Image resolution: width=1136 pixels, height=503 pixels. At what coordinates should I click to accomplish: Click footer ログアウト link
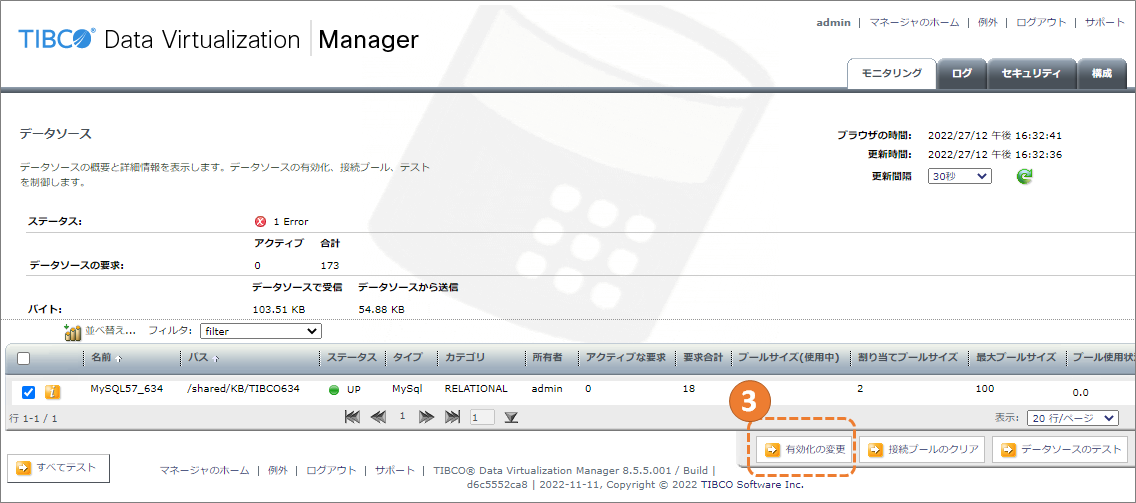[x=331, y=470]
